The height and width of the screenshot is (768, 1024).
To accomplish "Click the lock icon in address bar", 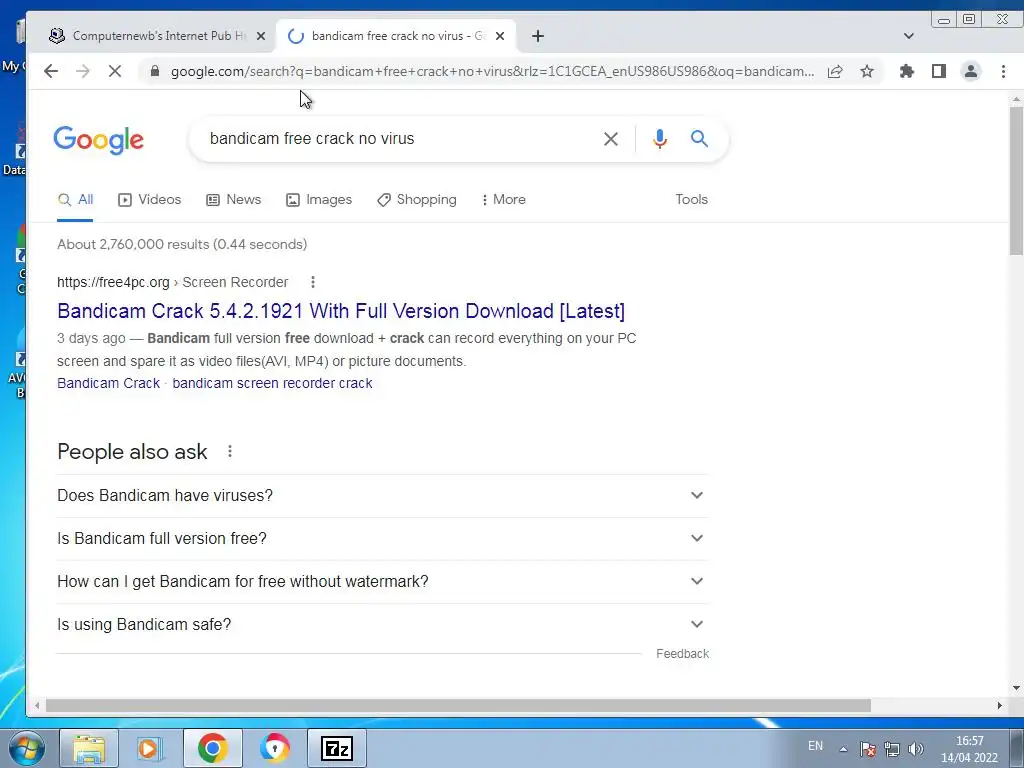I will 155,71.
